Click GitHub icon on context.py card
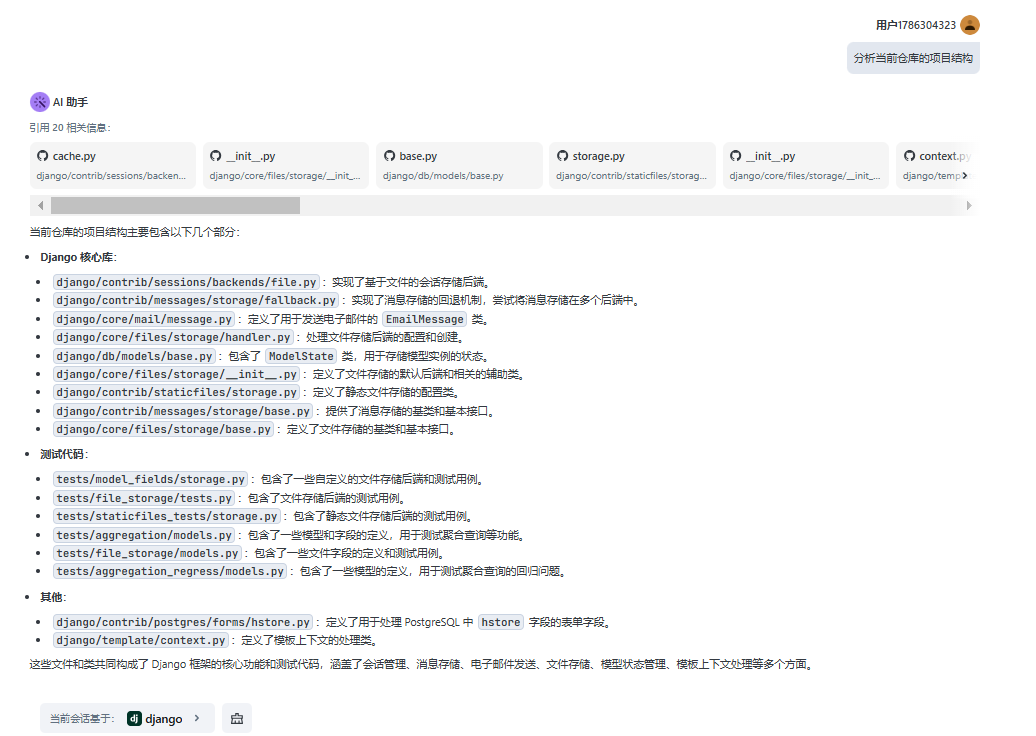The width and height of the screenshot is (1036, 736). [910, 156]
